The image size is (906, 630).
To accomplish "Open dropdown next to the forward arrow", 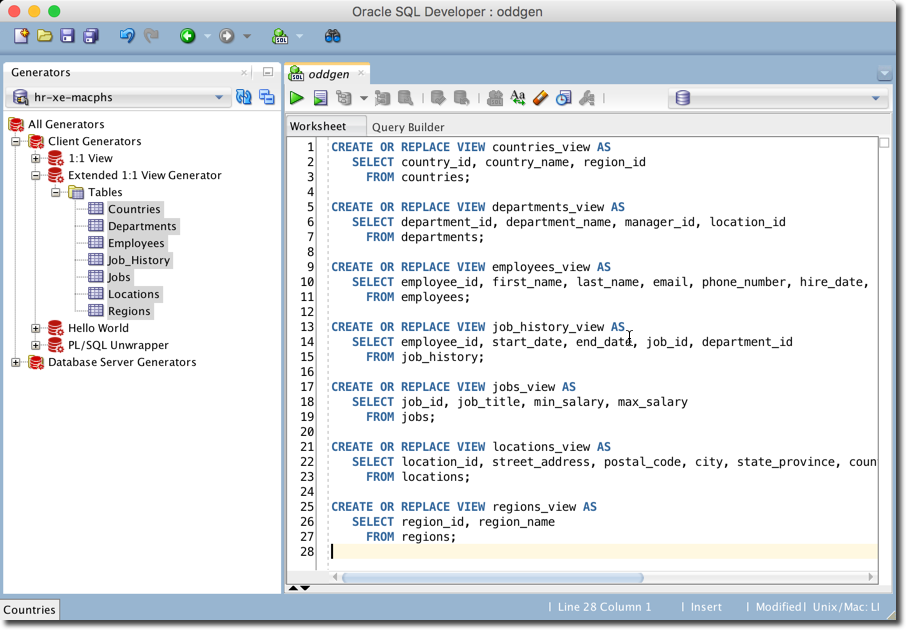I will [x=247, y=36].
